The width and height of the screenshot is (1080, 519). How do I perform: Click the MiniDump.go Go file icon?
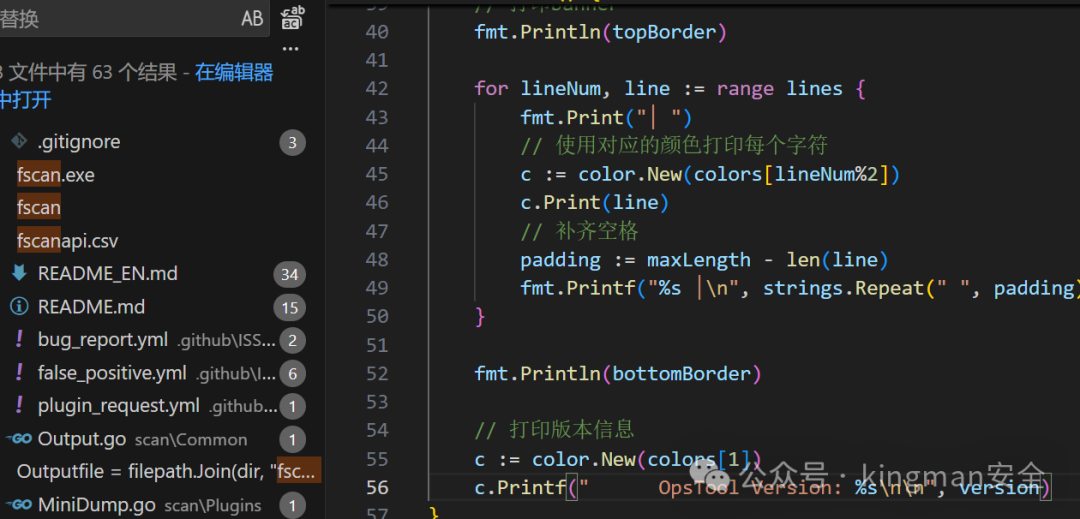18,505
